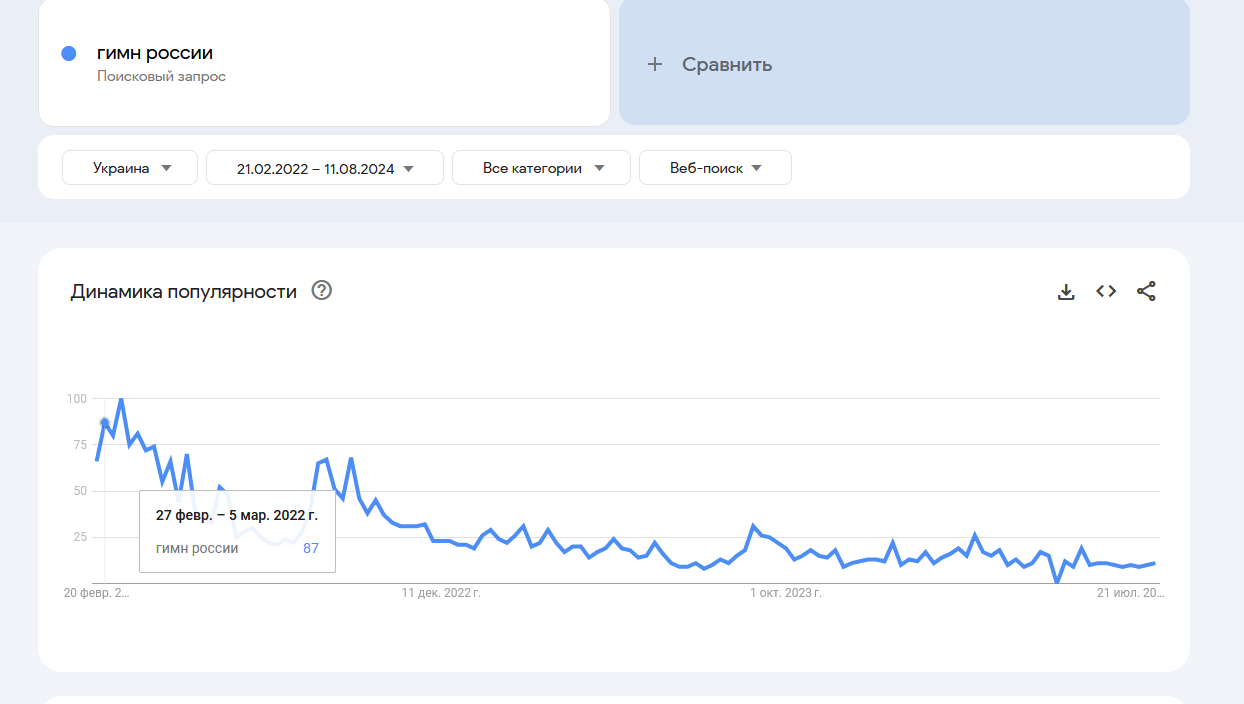
Task: Open the Украина region dropdown
Action: (x=132, y=168)
